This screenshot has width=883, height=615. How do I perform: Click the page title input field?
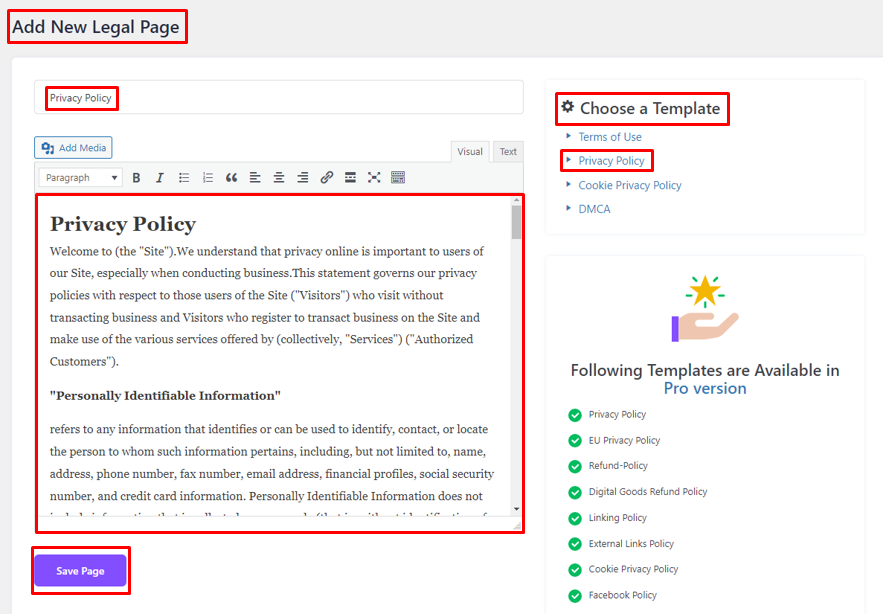[279, 97]
